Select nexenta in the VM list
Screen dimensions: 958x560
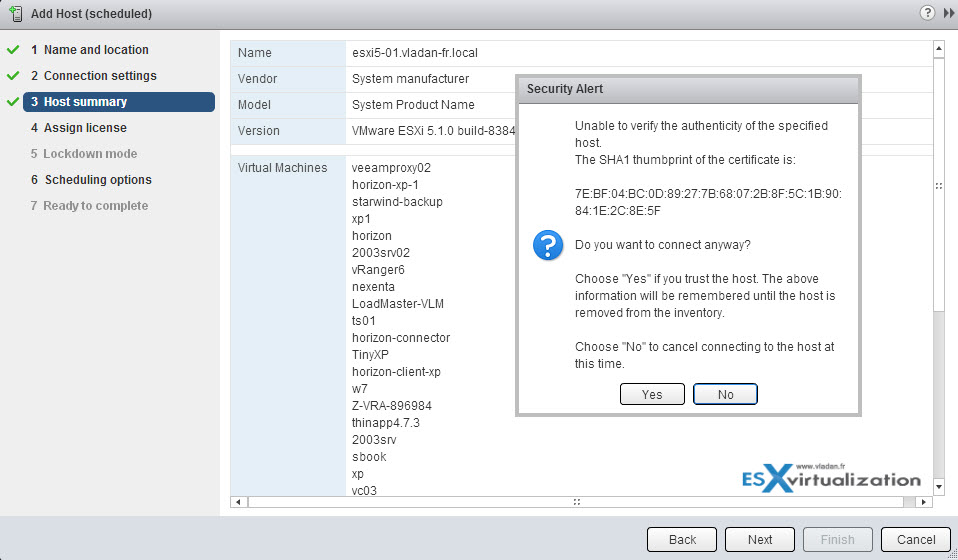point(373,286)
